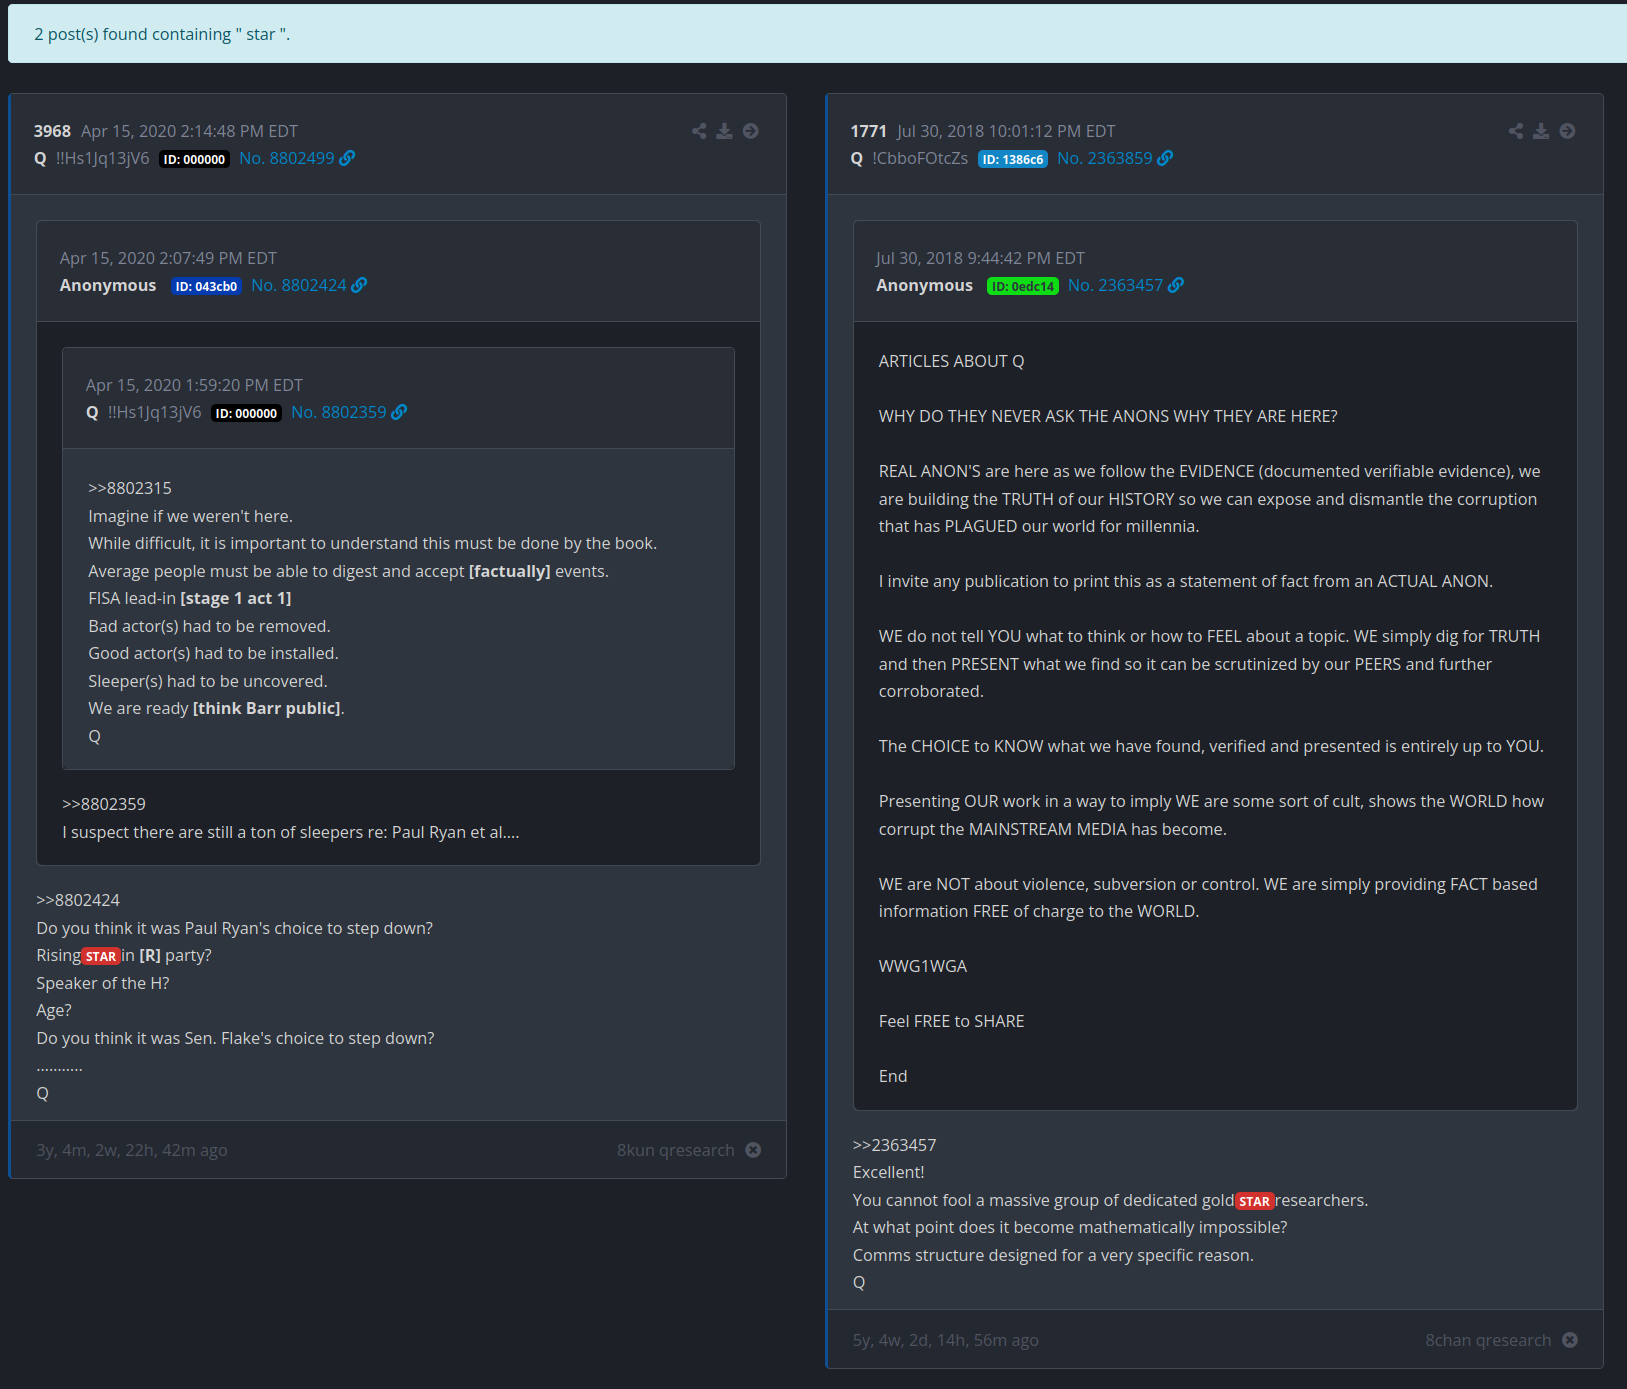Click the 8chan qresearch source label
This screenshot has width=1627, height=1389.
coord(1488,1340)
